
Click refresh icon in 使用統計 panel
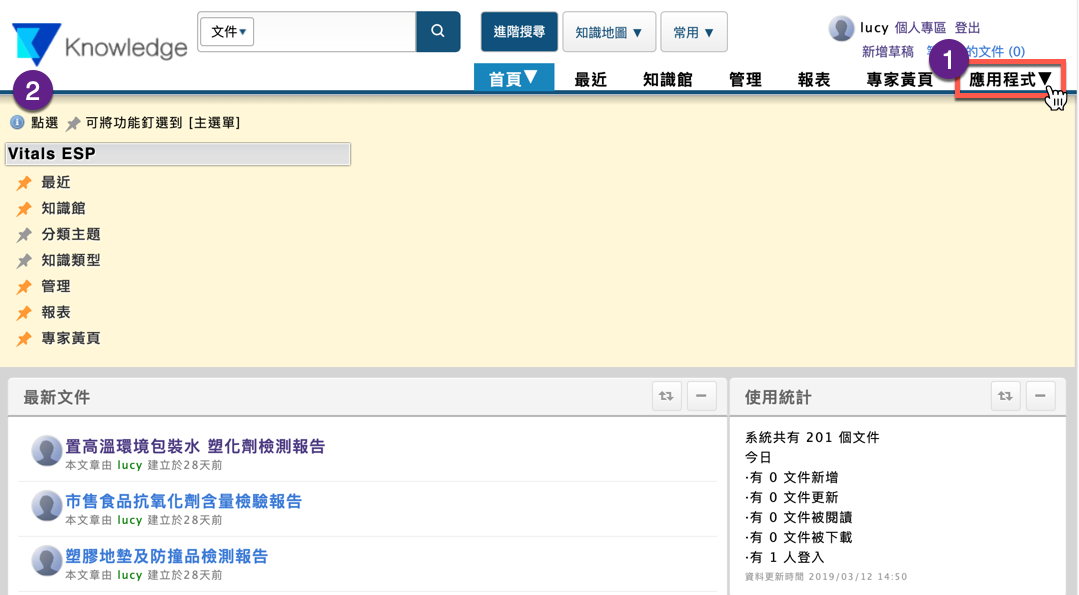(x=1005, y=396)
